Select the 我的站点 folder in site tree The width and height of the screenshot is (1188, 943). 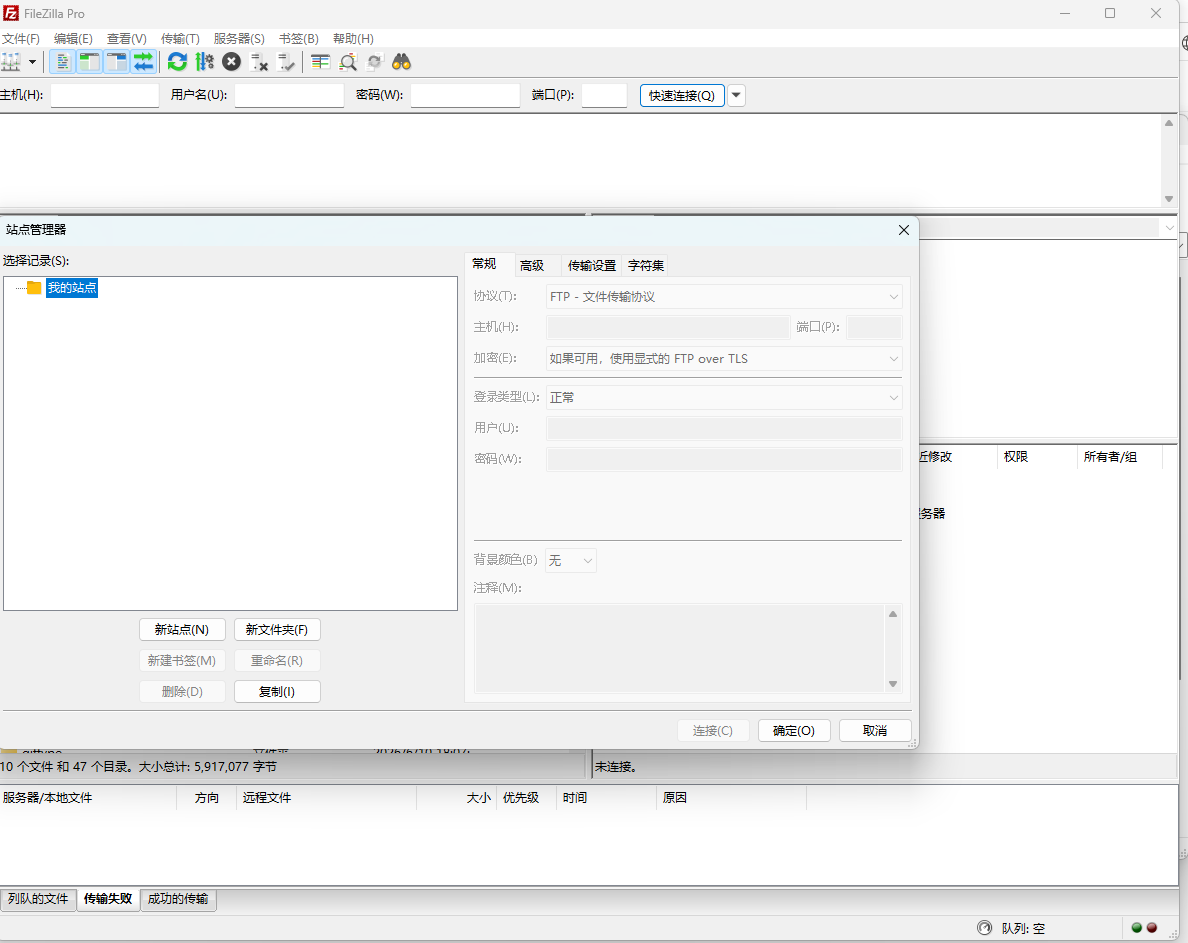coord(72,288)
